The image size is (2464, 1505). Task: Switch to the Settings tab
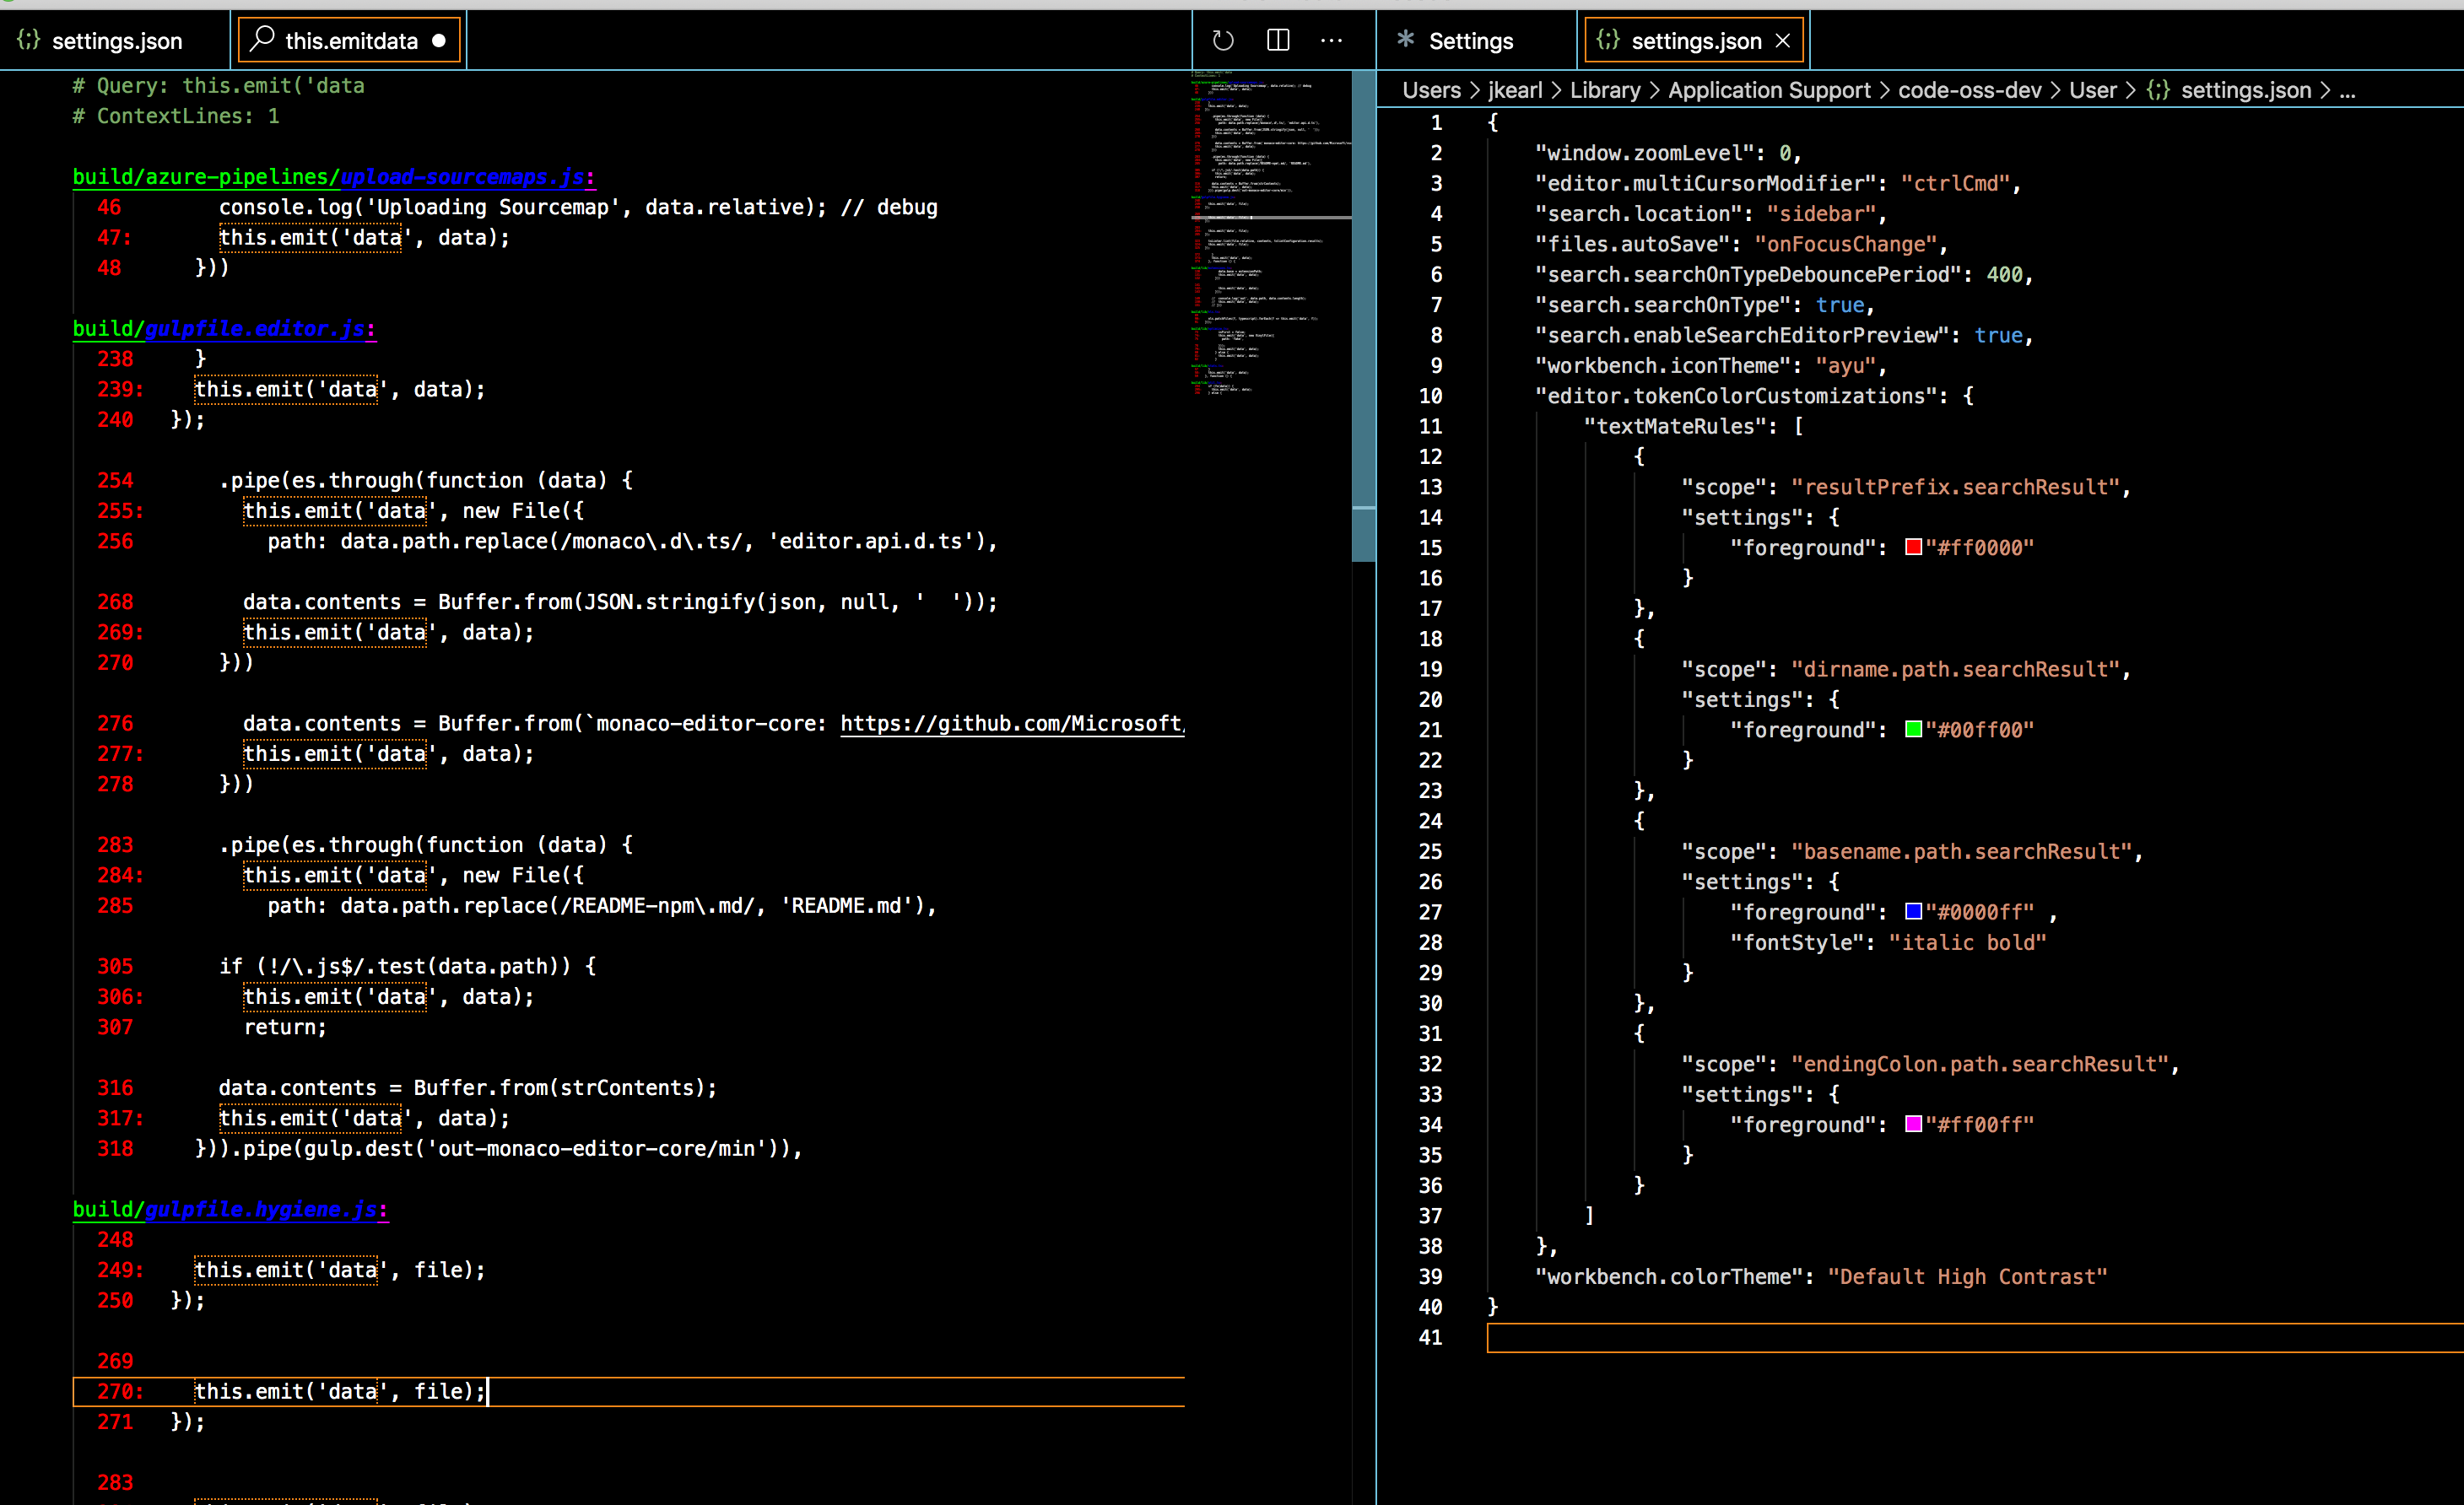click(x=1472, y=40)
